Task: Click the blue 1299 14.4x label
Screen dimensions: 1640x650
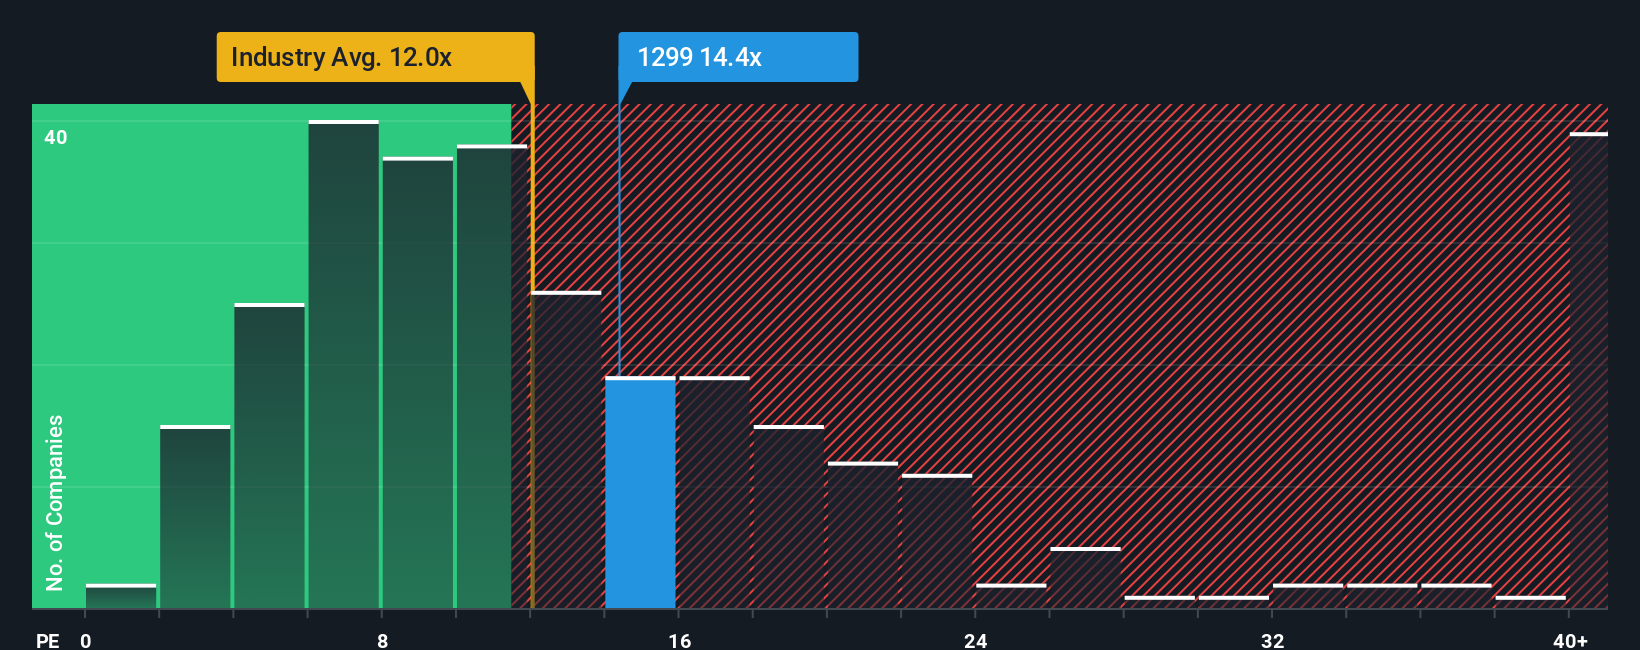Action: tap(738, 57)
